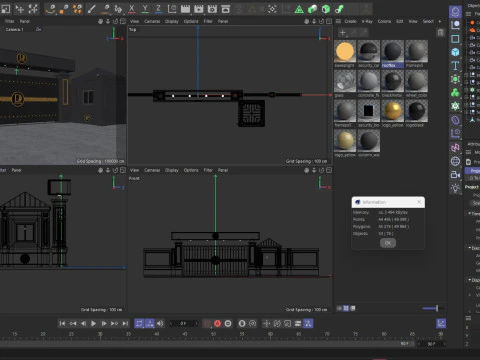Maximize the Top viewport toggle icon
The height and width of the screenshot is (360, 480).
click(x=329, y=21)
